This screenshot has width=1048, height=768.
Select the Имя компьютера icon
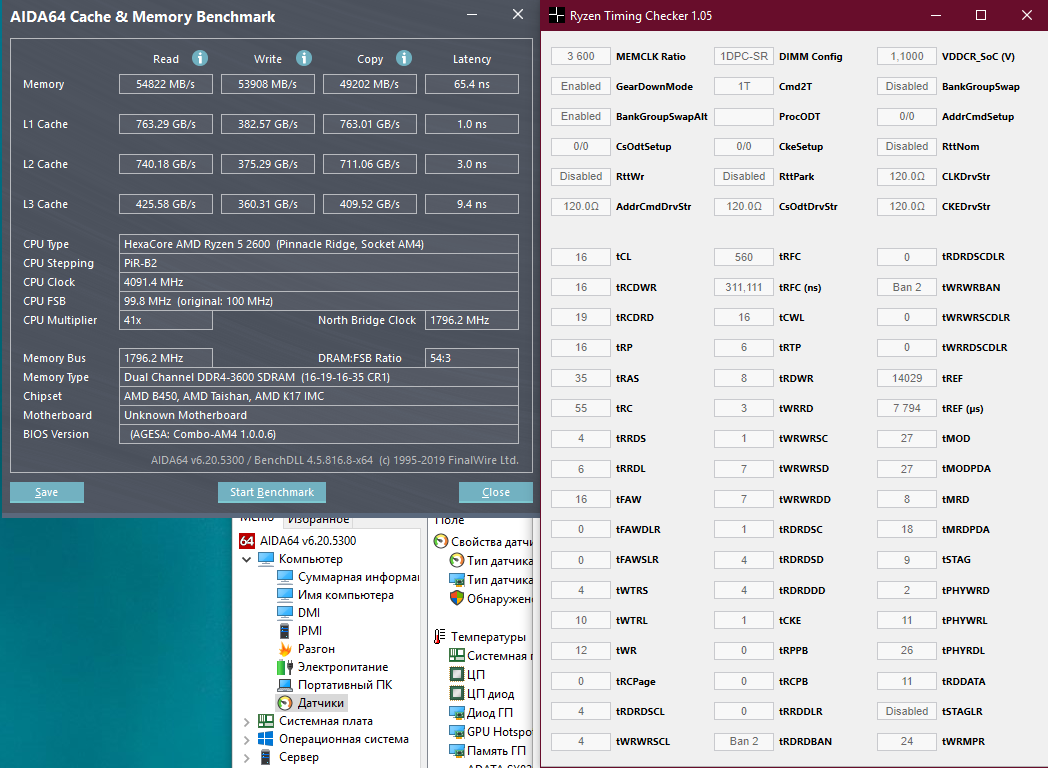point(285,595)
